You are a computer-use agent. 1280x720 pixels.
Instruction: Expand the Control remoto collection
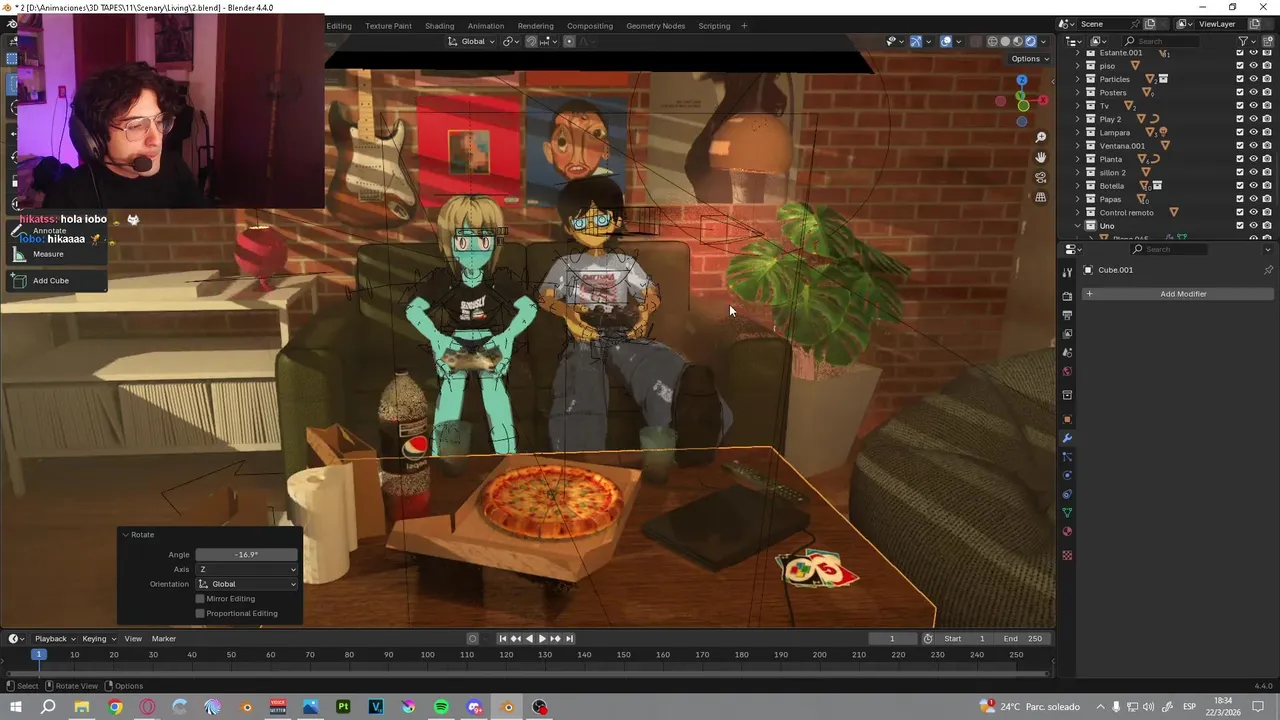pyautogui.click(x=1078, y=212)
